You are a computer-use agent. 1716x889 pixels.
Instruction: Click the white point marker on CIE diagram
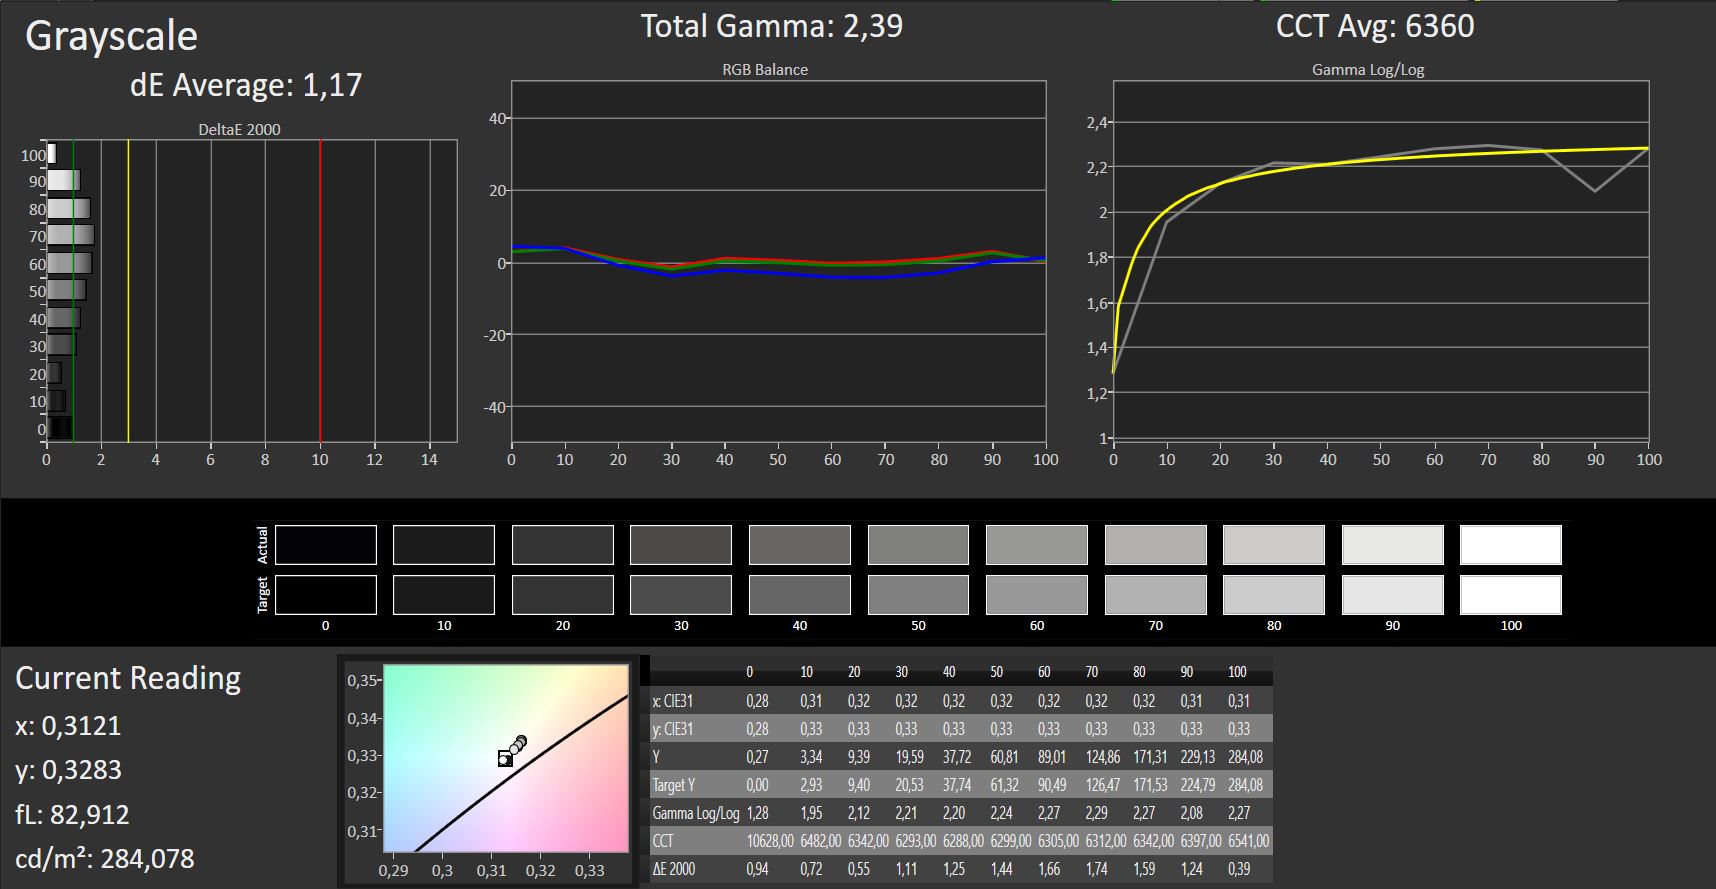(x=505, y=759)
